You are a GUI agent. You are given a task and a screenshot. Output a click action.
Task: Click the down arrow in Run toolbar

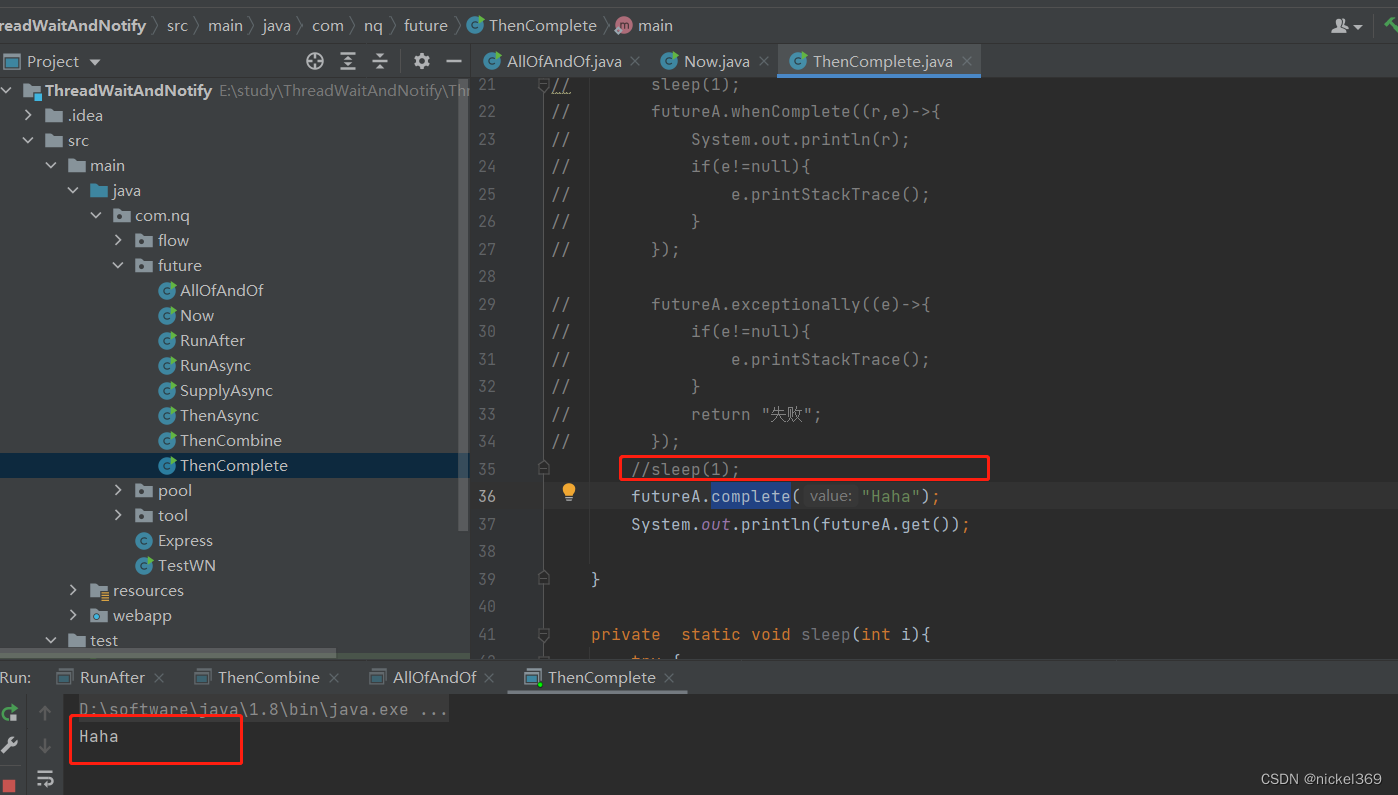(x=45, y=746)
